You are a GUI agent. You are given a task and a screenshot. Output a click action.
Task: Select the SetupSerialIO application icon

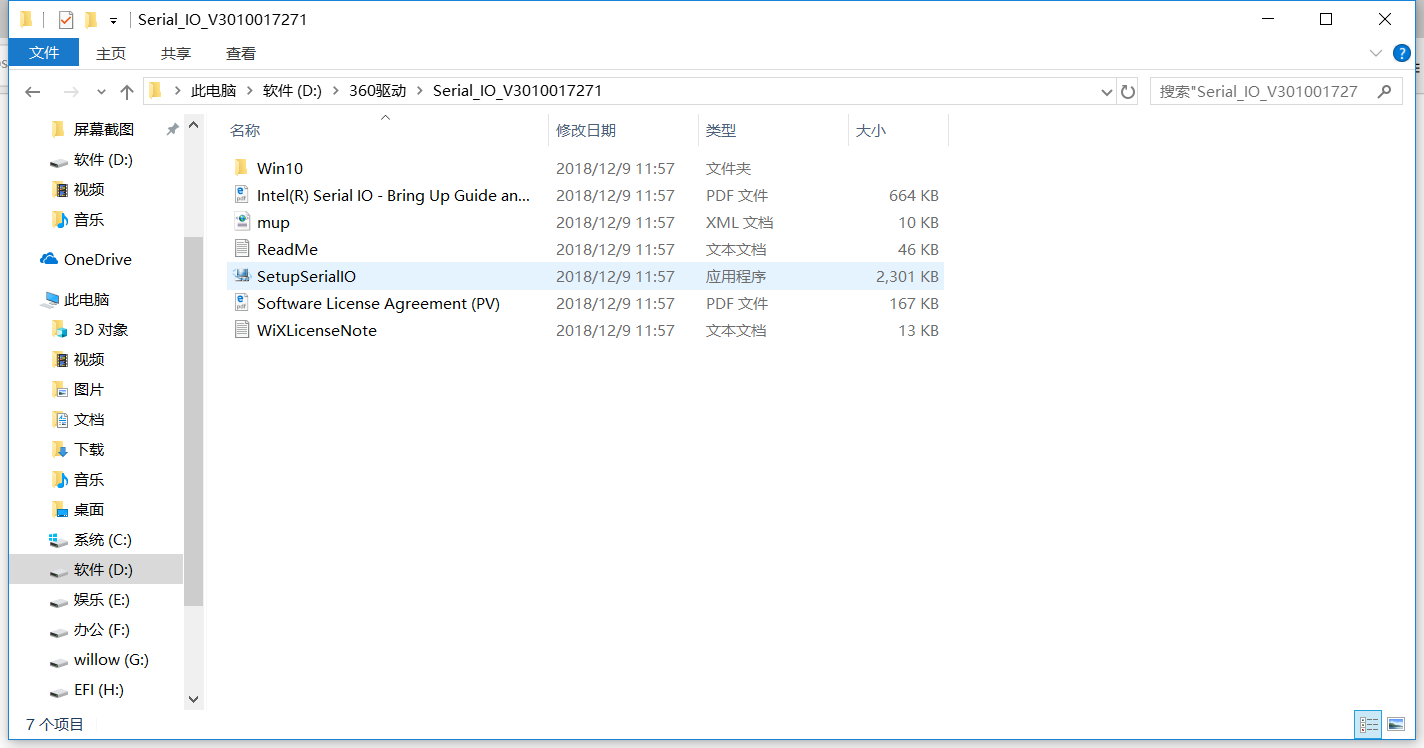click(241, 276)
